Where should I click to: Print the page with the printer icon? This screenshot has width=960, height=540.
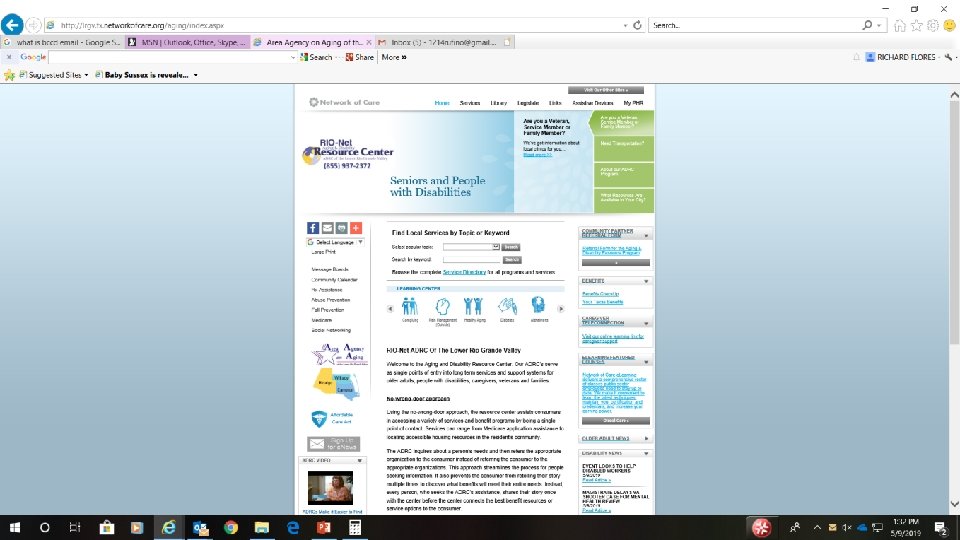(x=342, y=228)
